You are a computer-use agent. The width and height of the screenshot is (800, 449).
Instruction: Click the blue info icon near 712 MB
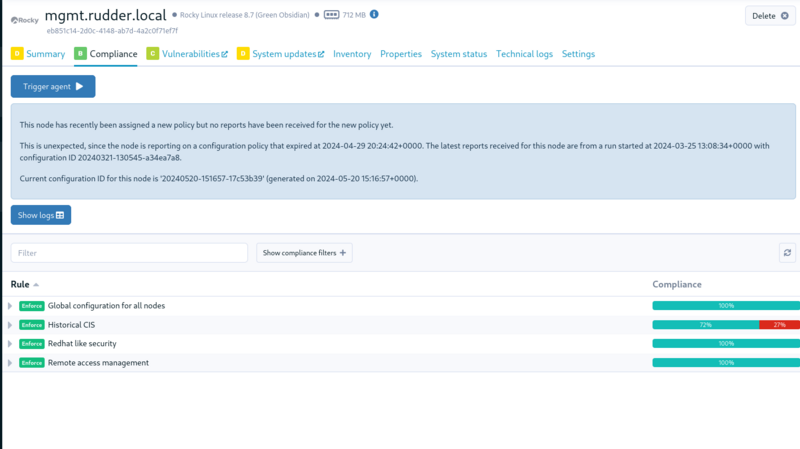(x=374, y=14)
